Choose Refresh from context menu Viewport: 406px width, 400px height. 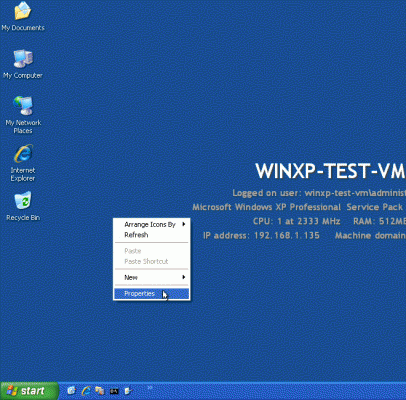coord(152,235)
